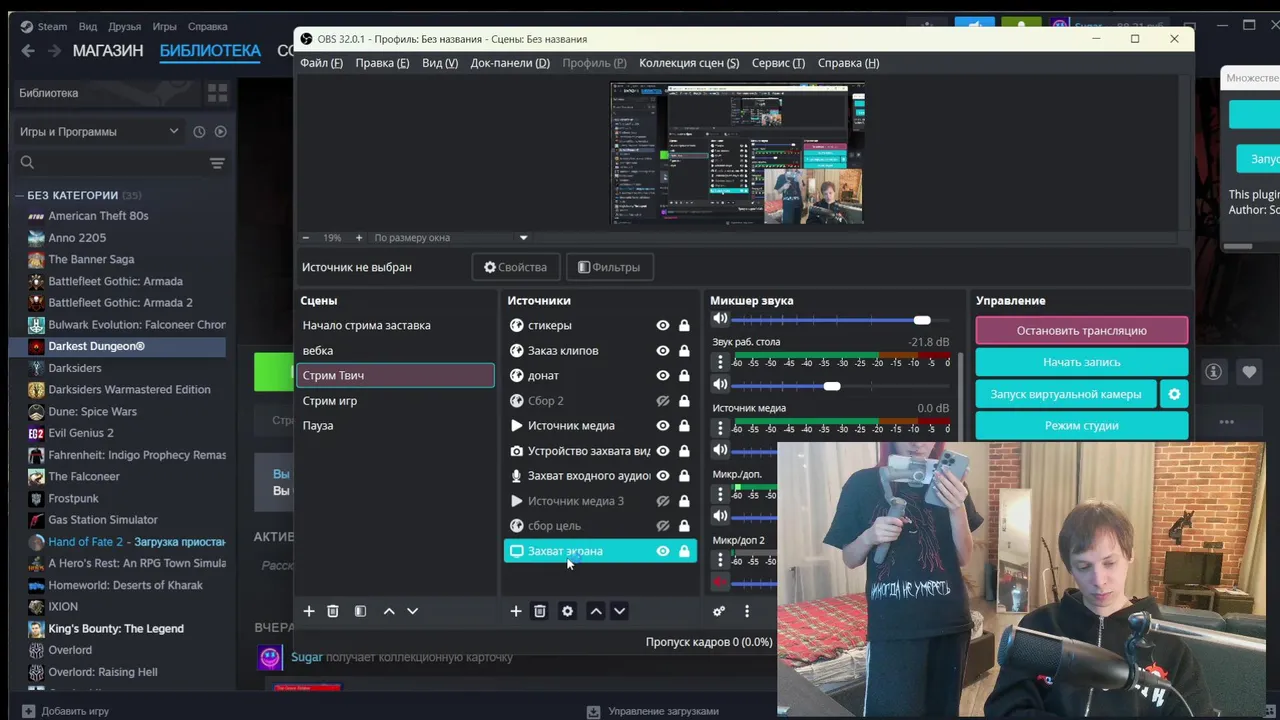Hide the донат source eye toggle
This screenshot has height=720, width=1280.
point(662,376)
